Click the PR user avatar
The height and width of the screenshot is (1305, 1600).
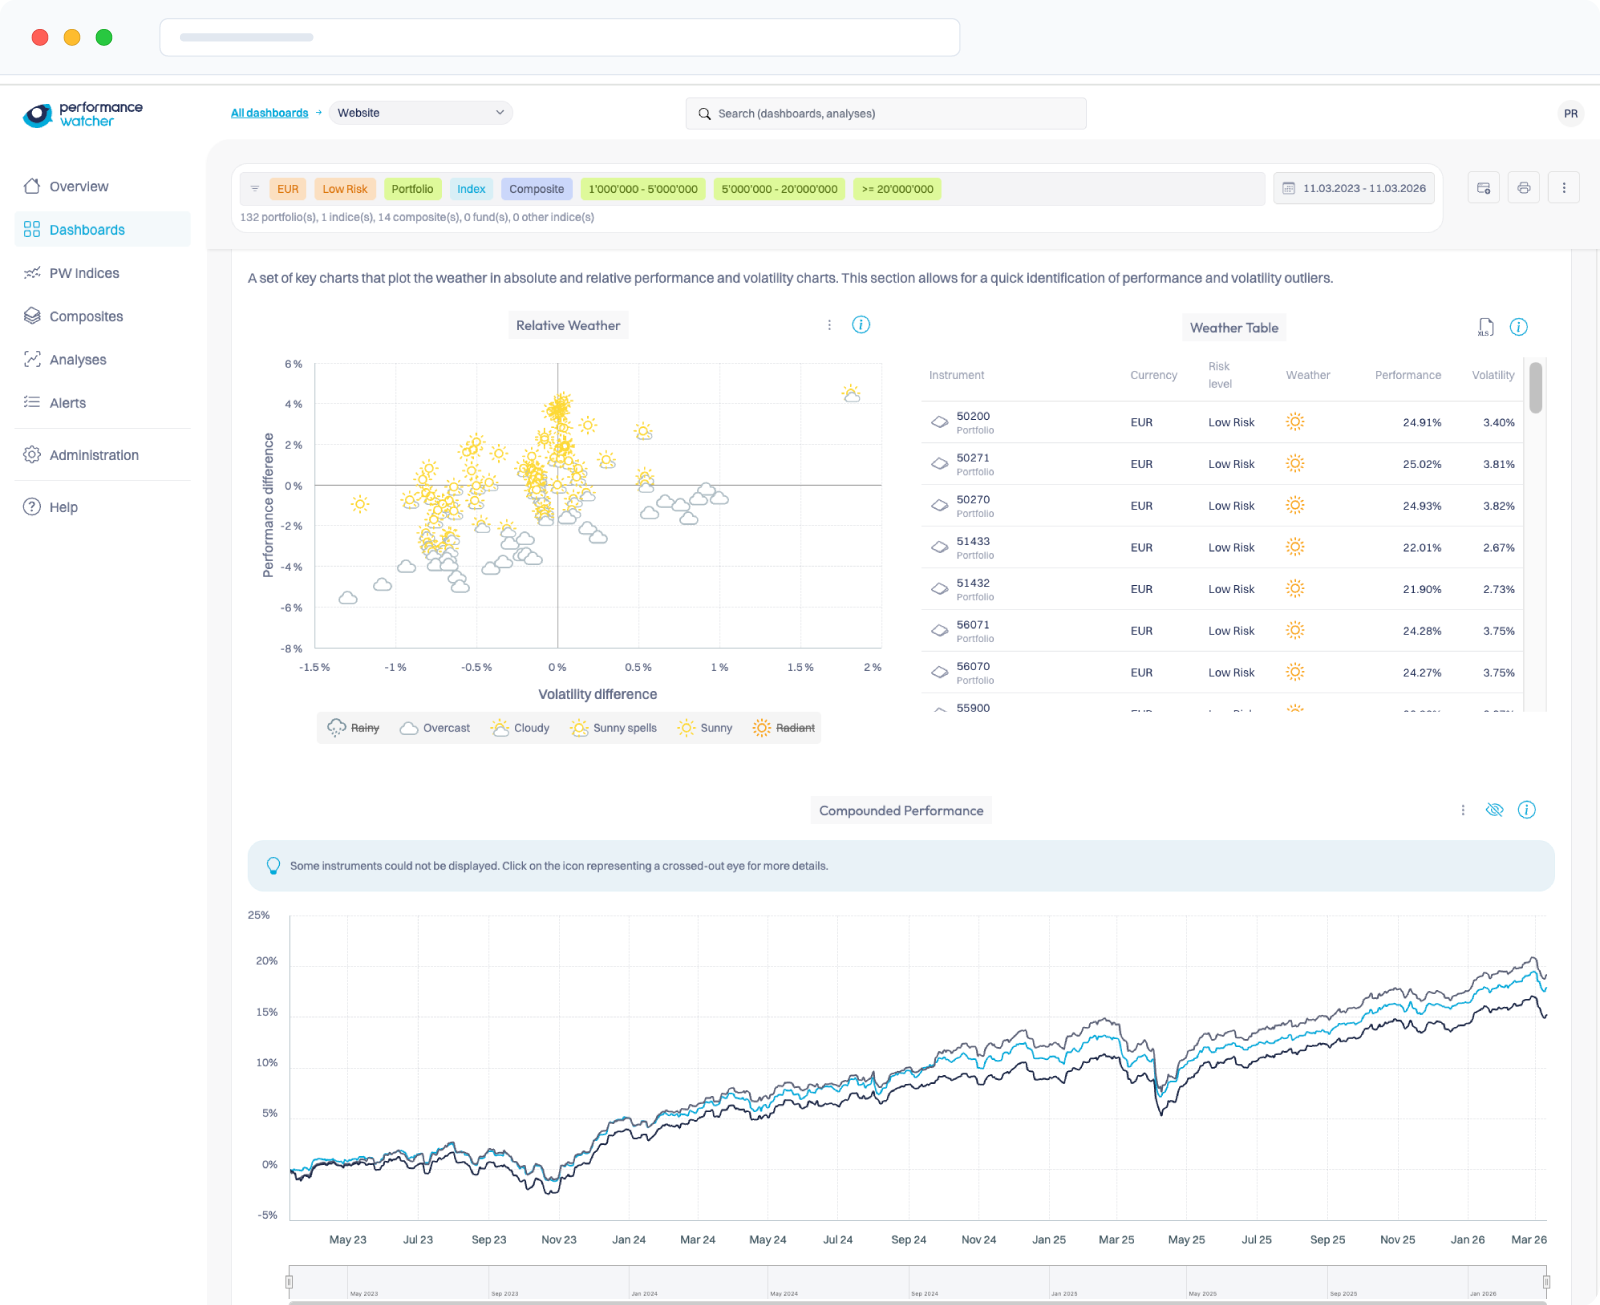click(1570, 114)
